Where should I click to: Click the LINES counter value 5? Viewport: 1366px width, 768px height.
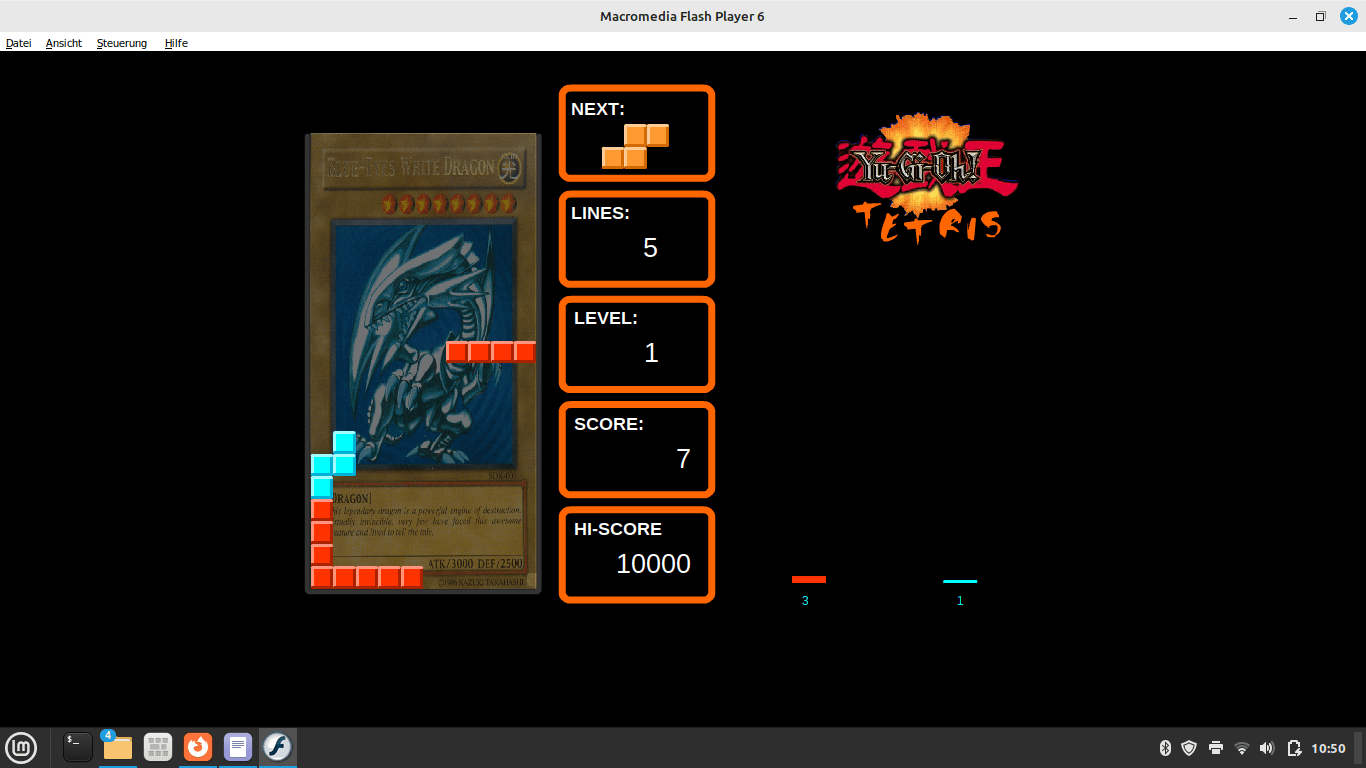point(651,248)
